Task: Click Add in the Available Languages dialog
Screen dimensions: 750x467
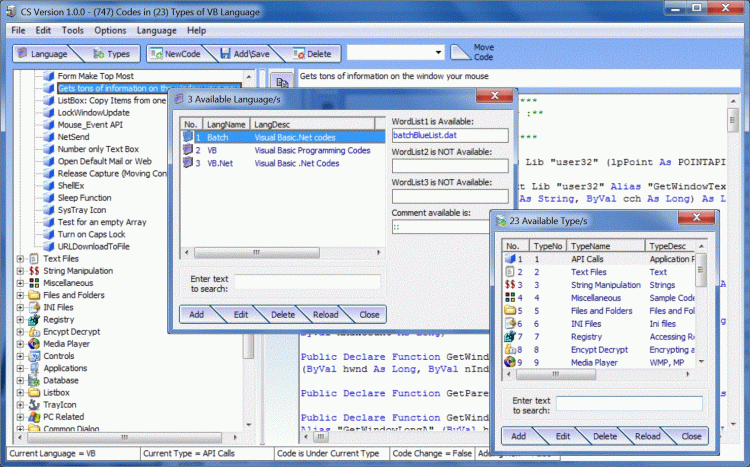Action: (196, 314)
